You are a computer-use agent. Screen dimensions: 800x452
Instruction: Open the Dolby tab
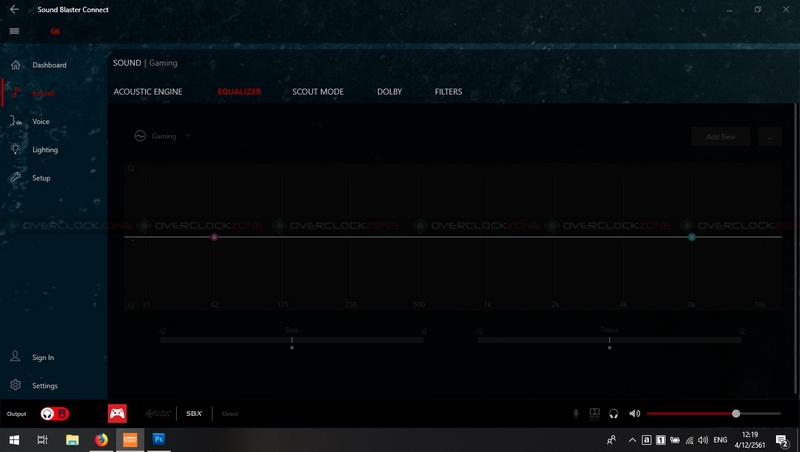pyautogui.click(x=389, y=92)
